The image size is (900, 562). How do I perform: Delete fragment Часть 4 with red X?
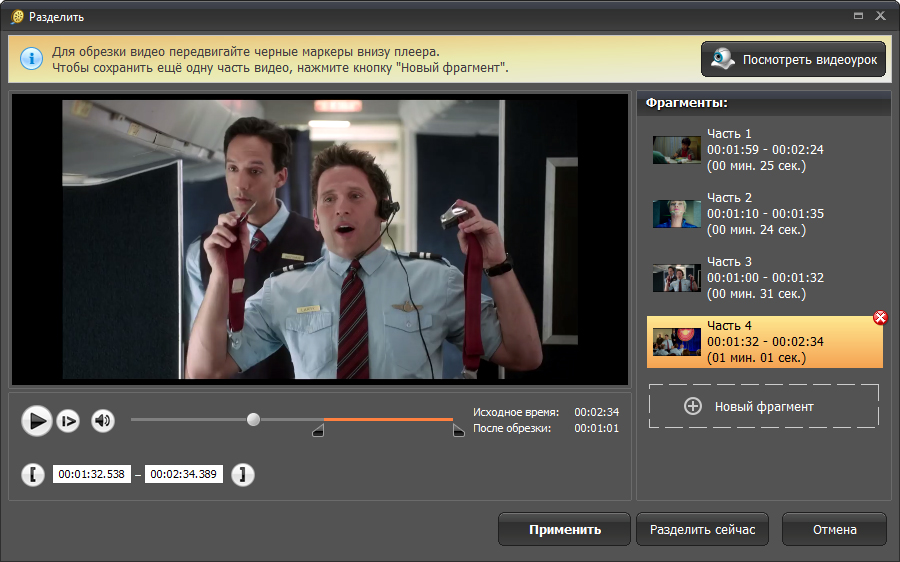[x=880, y=317]
